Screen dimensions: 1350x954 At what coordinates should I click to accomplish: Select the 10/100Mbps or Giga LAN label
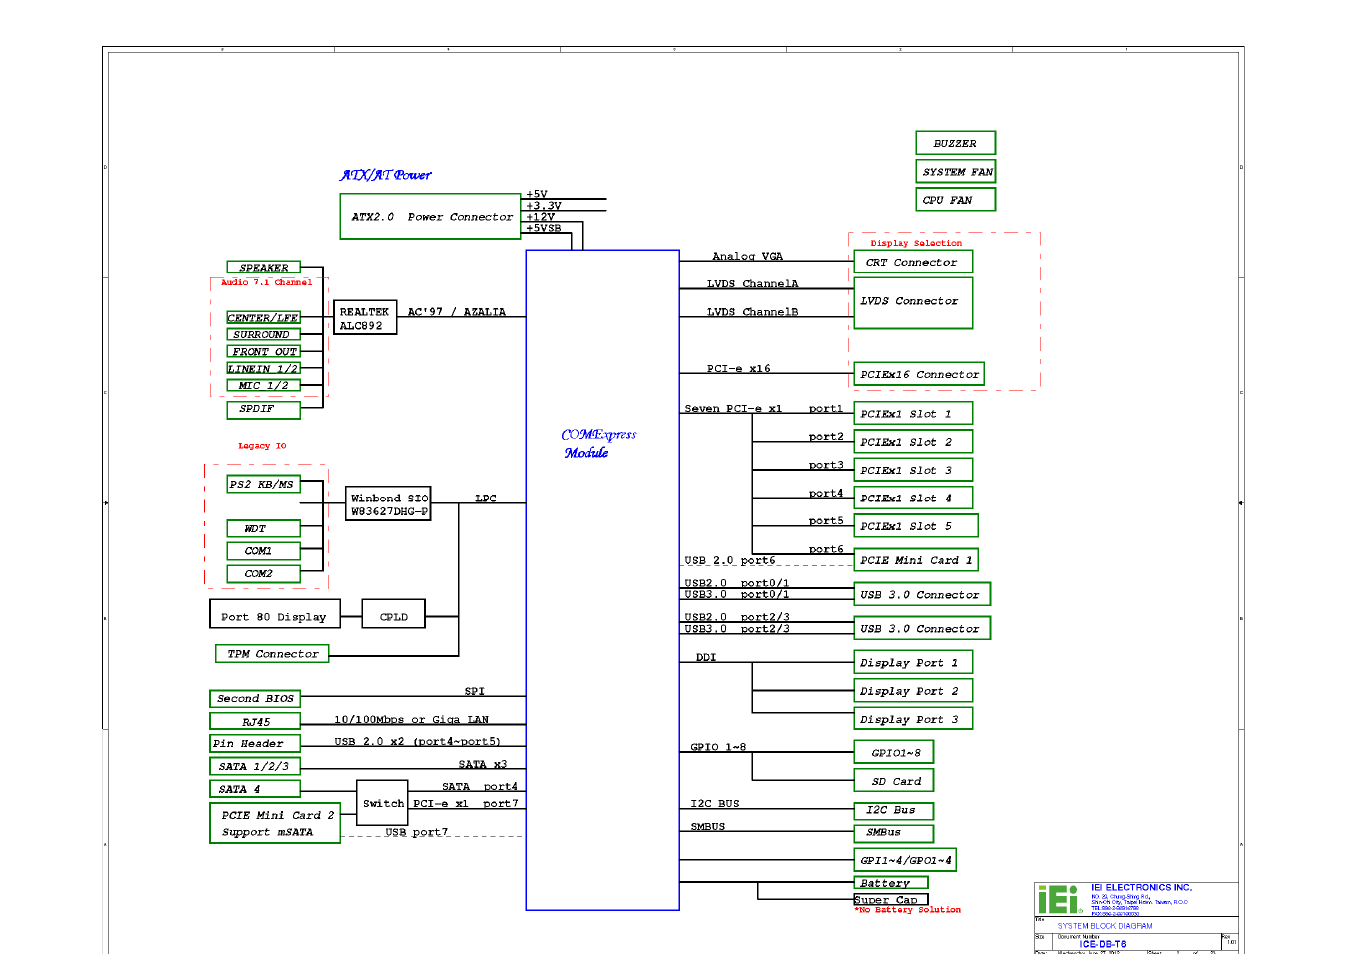(411, 719)
